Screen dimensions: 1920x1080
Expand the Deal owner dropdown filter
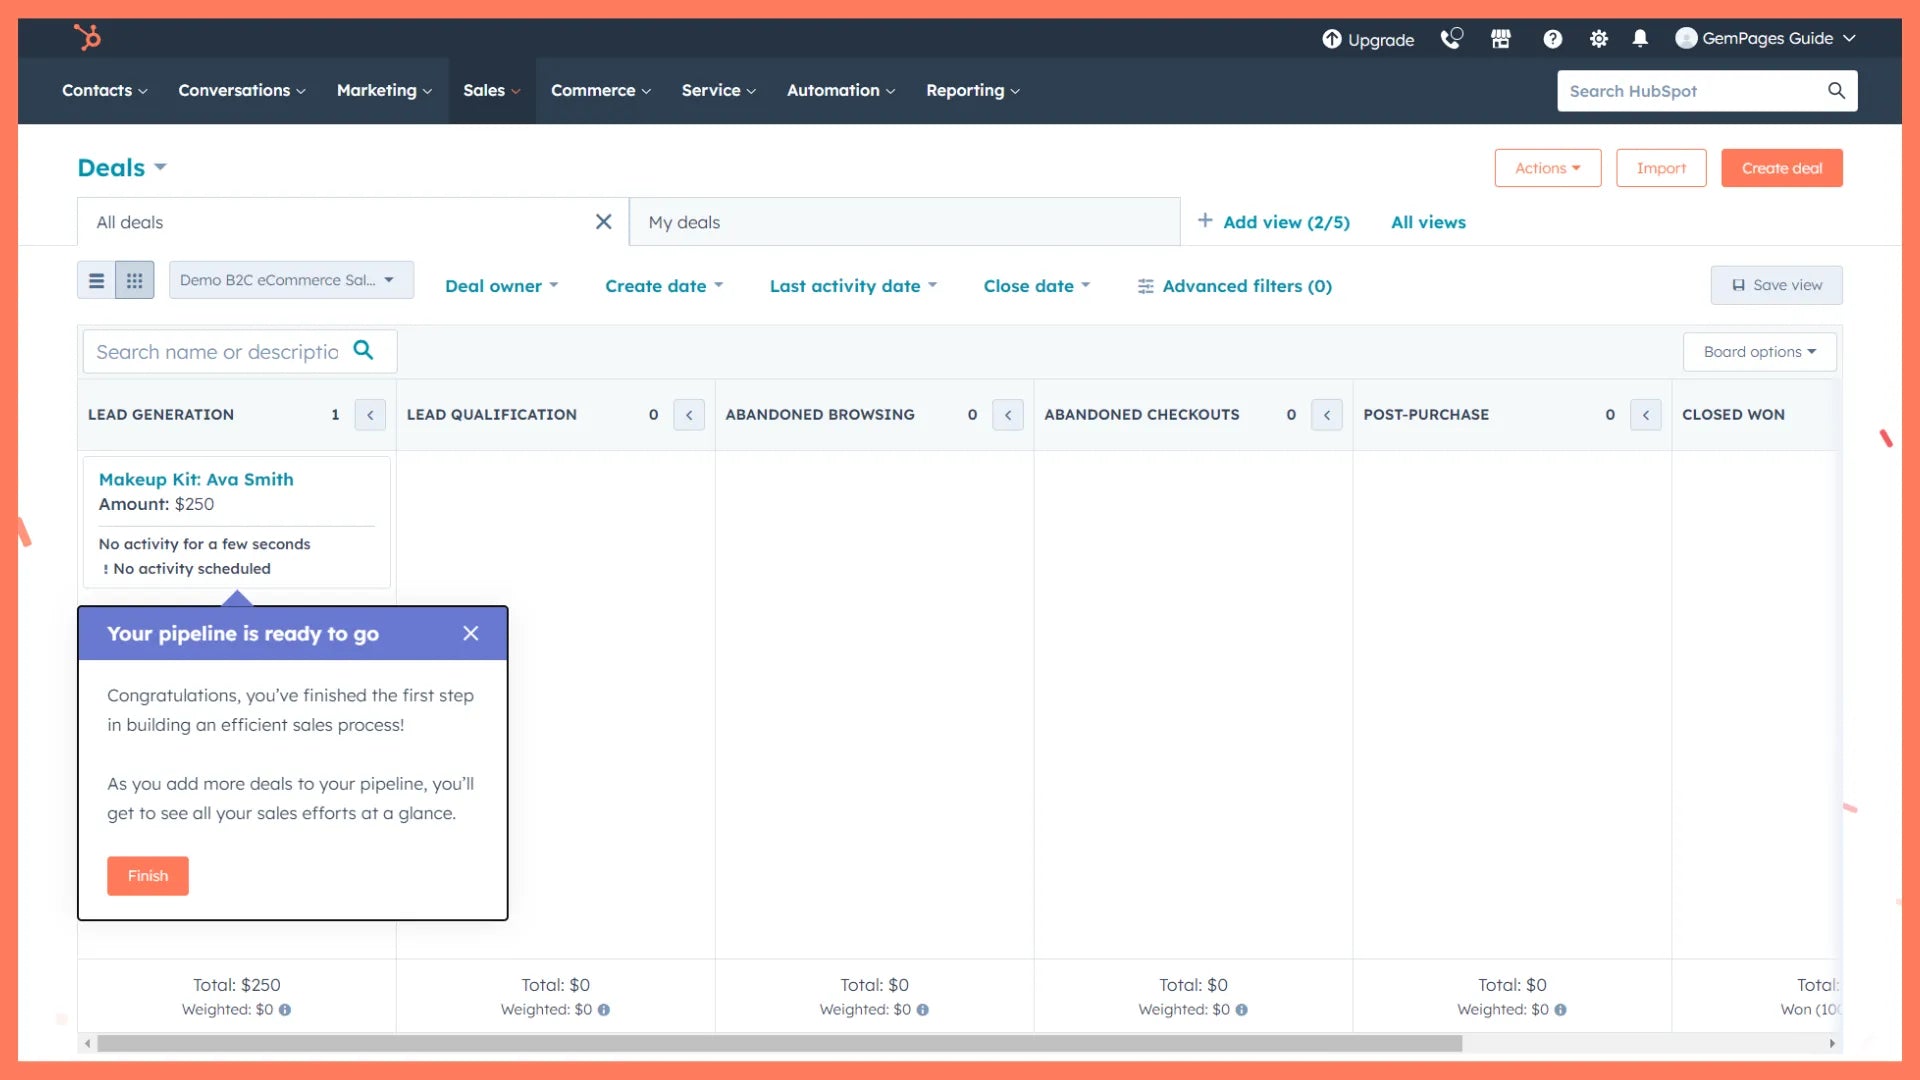click(502, 286)
